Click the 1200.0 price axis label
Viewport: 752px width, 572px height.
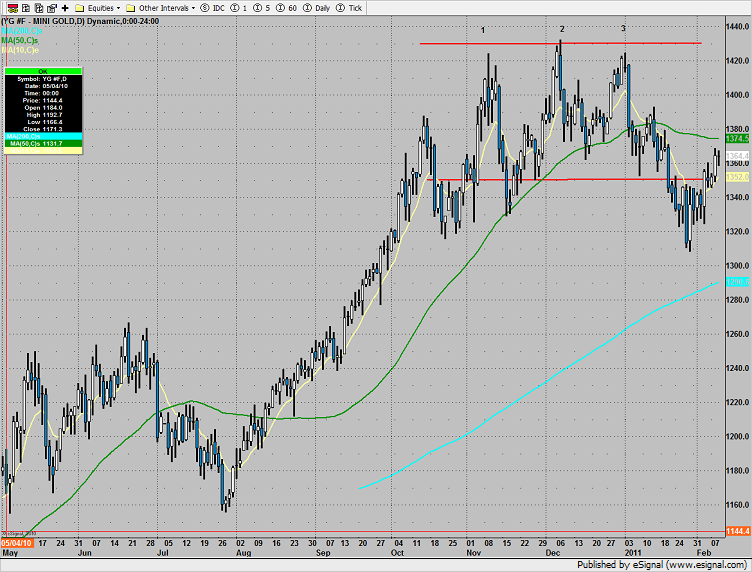coord(737,436)
